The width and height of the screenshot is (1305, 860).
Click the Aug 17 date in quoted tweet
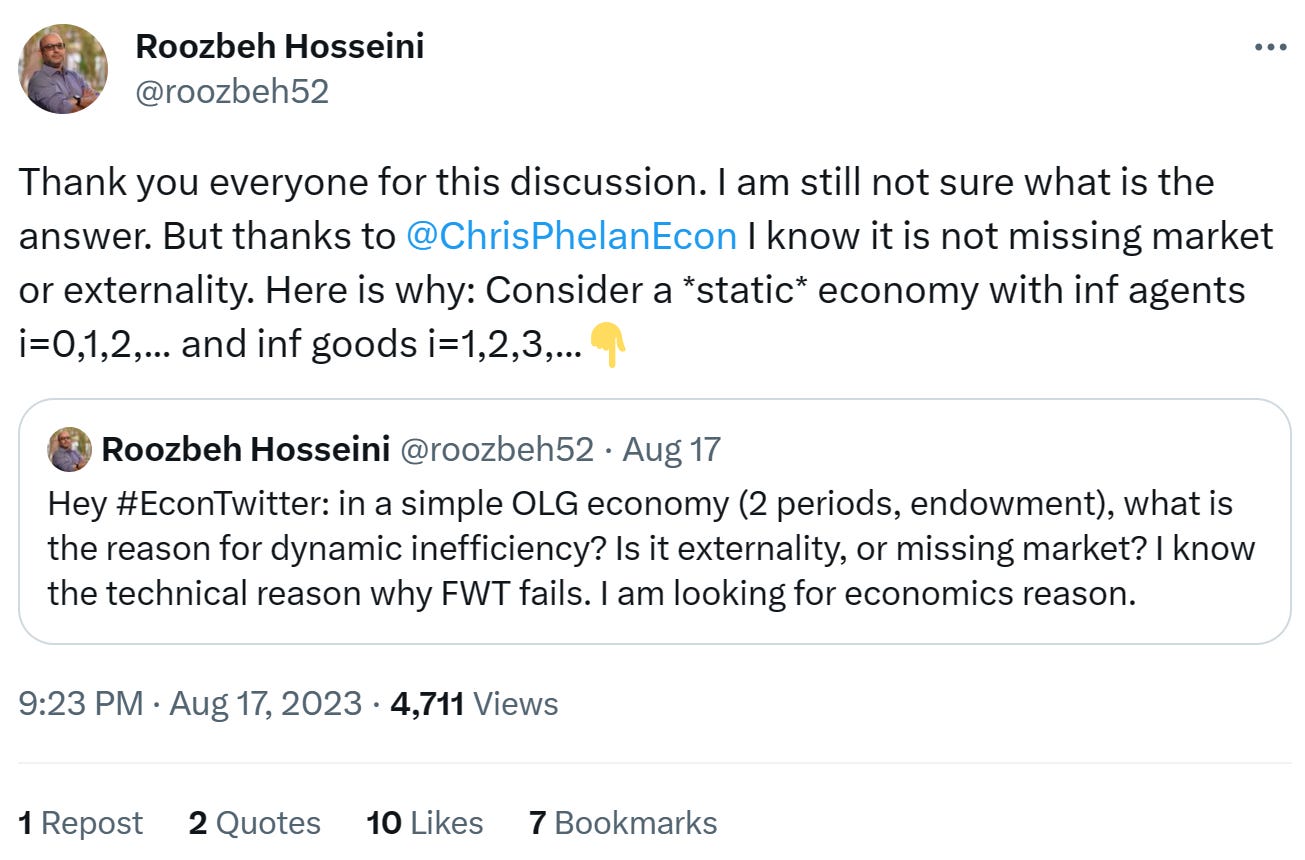click(x=672, y=449)
